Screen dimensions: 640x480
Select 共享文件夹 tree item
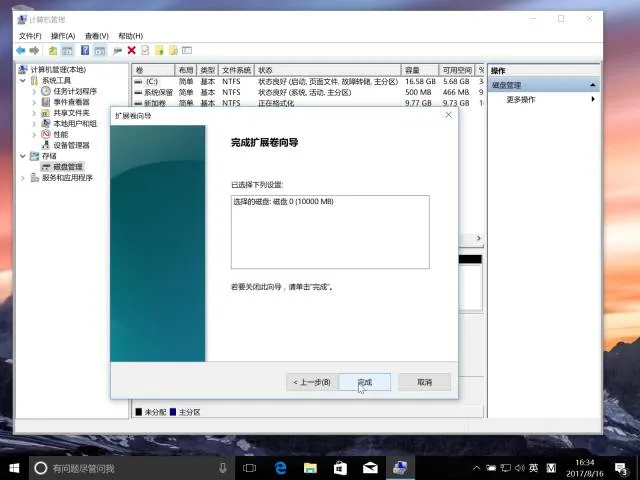pos(71,113)
